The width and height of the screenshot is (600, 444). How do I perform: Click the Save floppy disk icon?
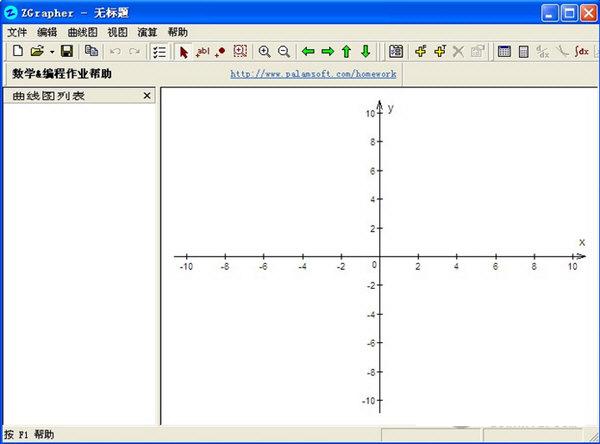click(67, 51)
